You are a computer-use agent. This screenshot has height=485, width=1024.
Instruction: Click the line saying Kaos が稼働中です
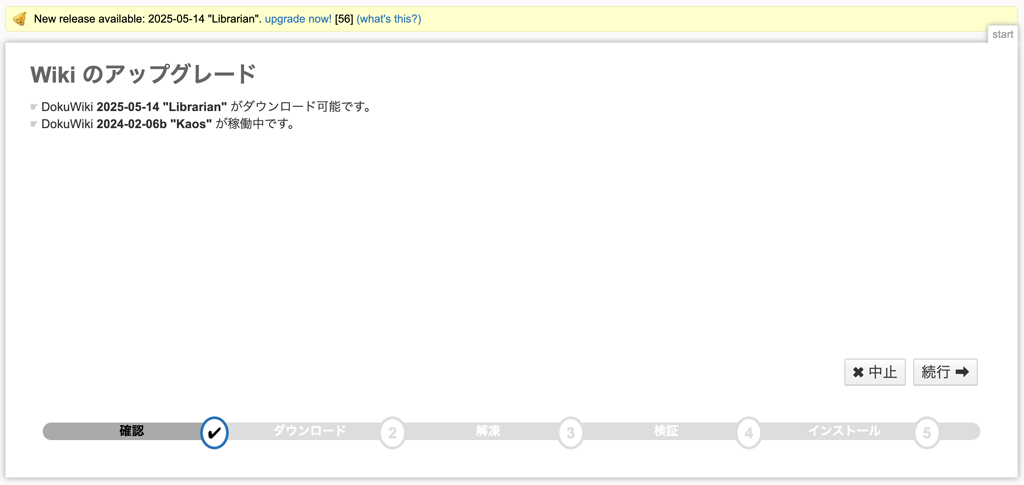coord(168,124)
